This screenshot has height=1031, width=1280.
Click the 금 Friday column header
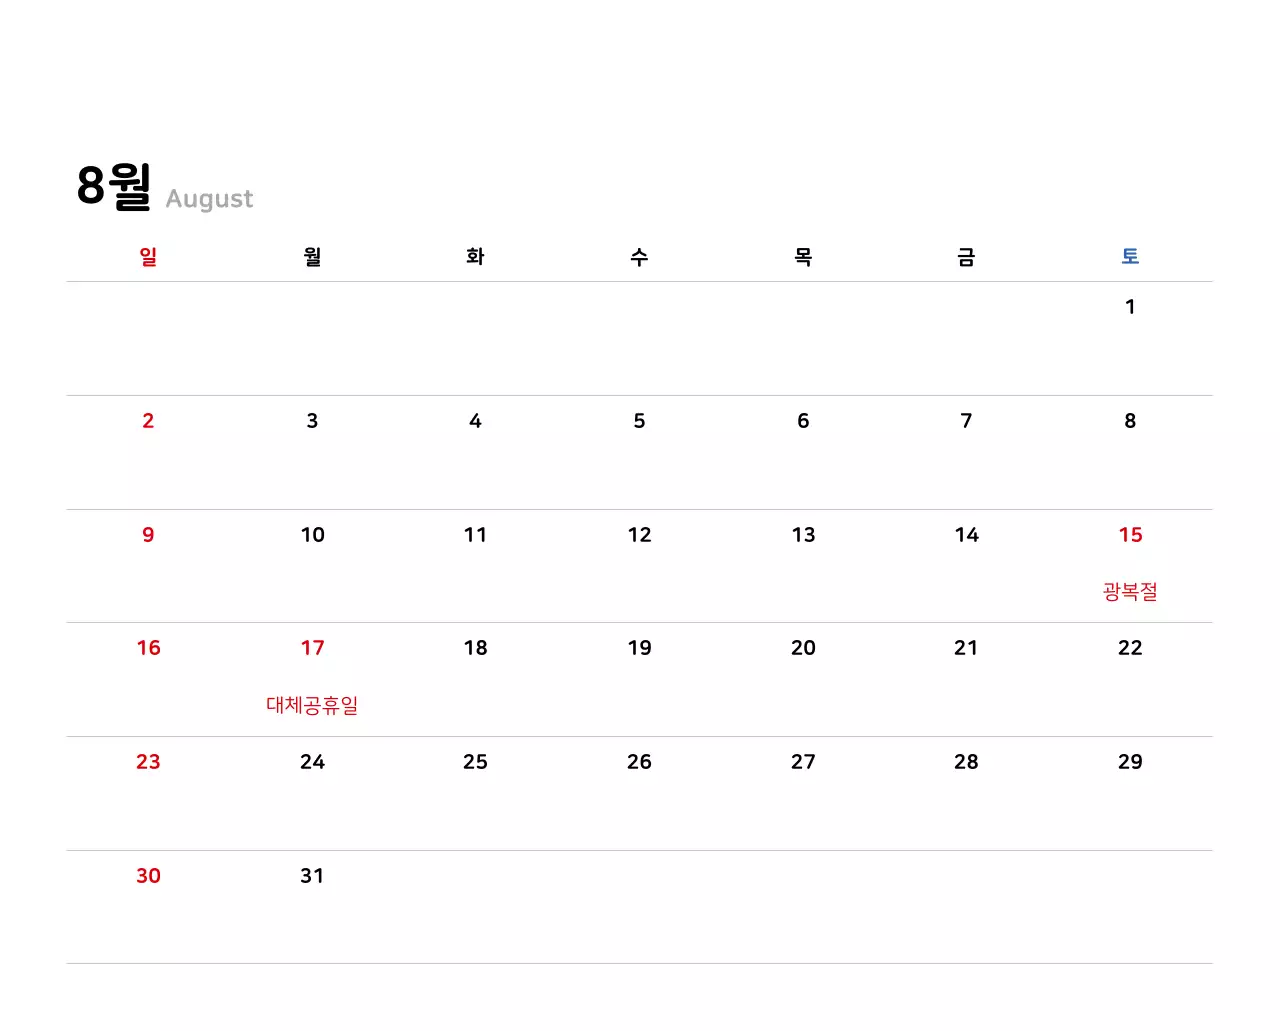(x=966, y=257)
